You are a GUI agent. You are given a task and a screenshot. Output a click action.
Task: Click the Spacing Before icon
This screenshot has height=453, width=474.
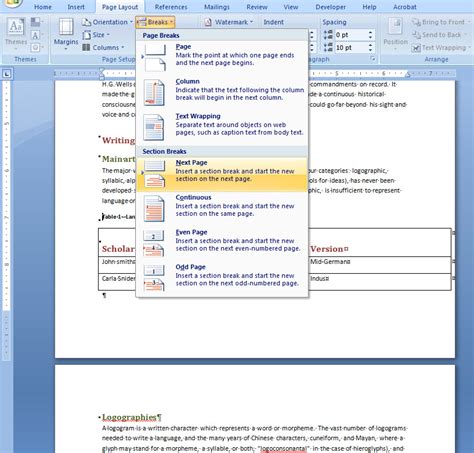[x=328, y=35]
